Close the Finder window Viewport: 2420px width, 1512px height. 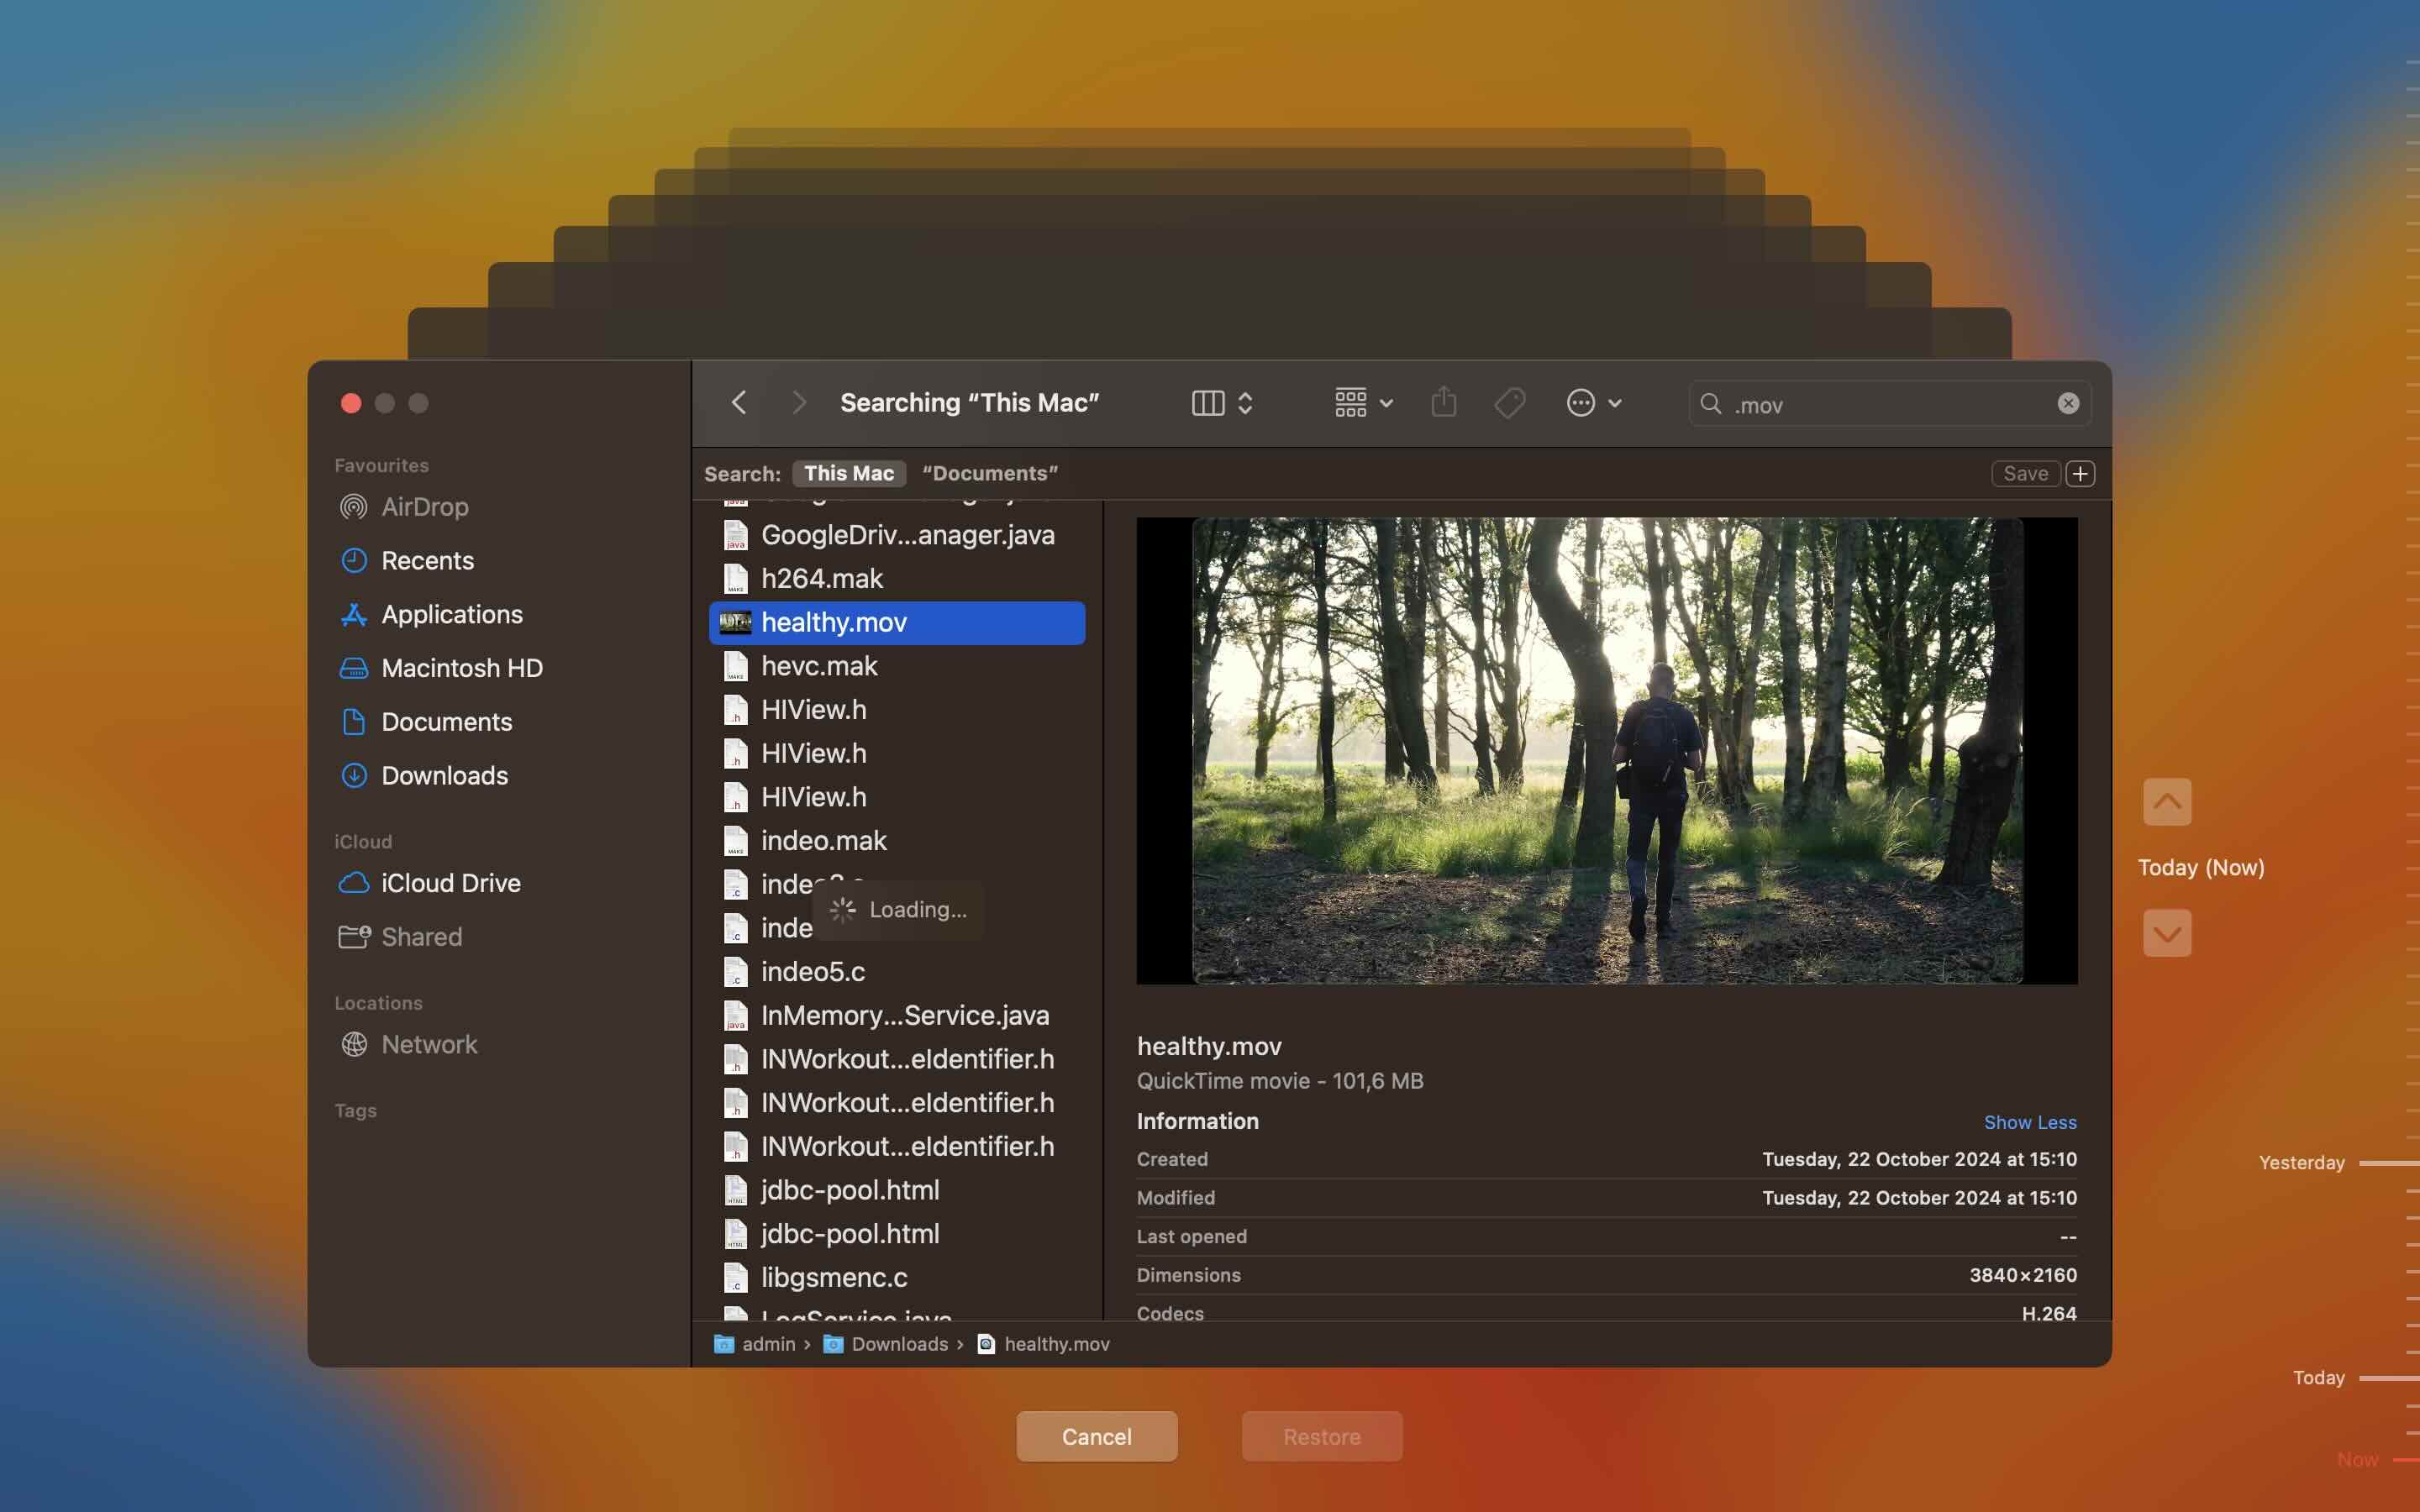(351, 403)
